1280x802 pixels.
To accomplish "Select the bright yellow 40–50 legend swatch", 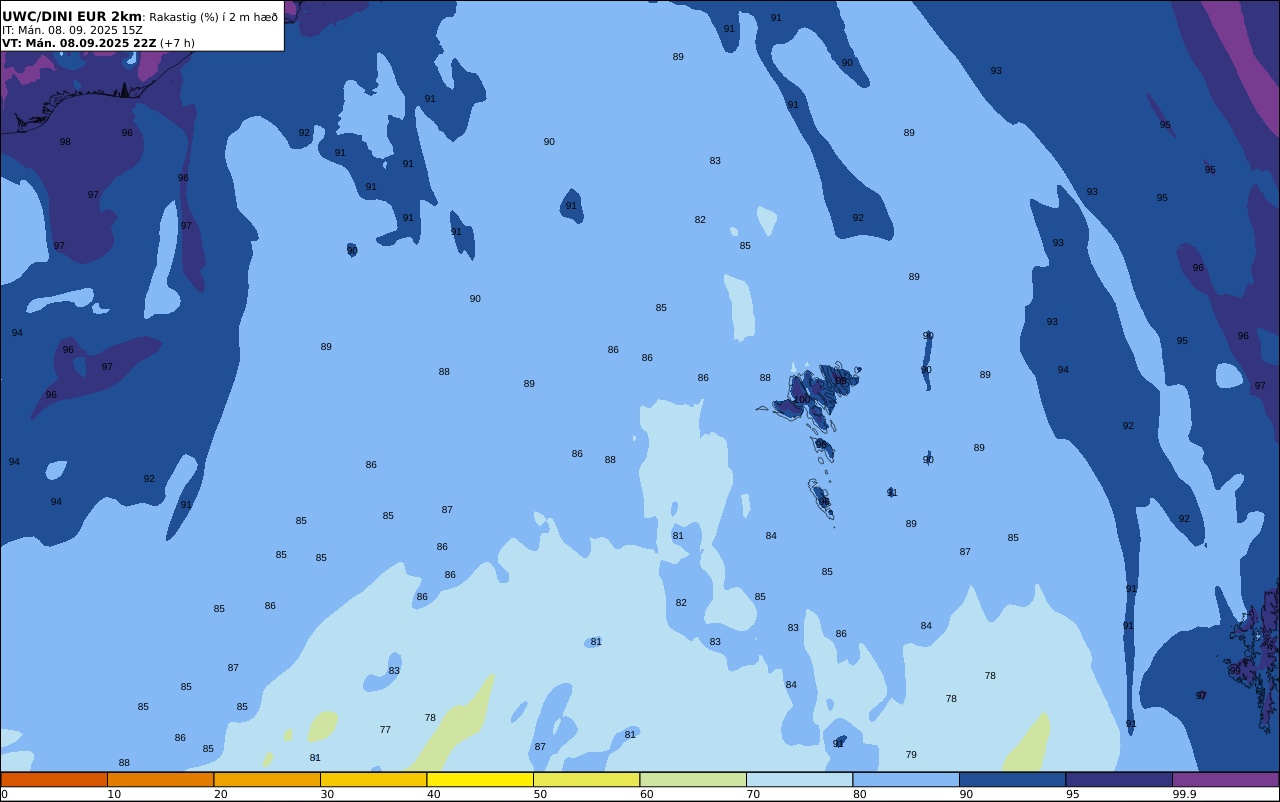I will pyautogui.click(x=480, y=779).
